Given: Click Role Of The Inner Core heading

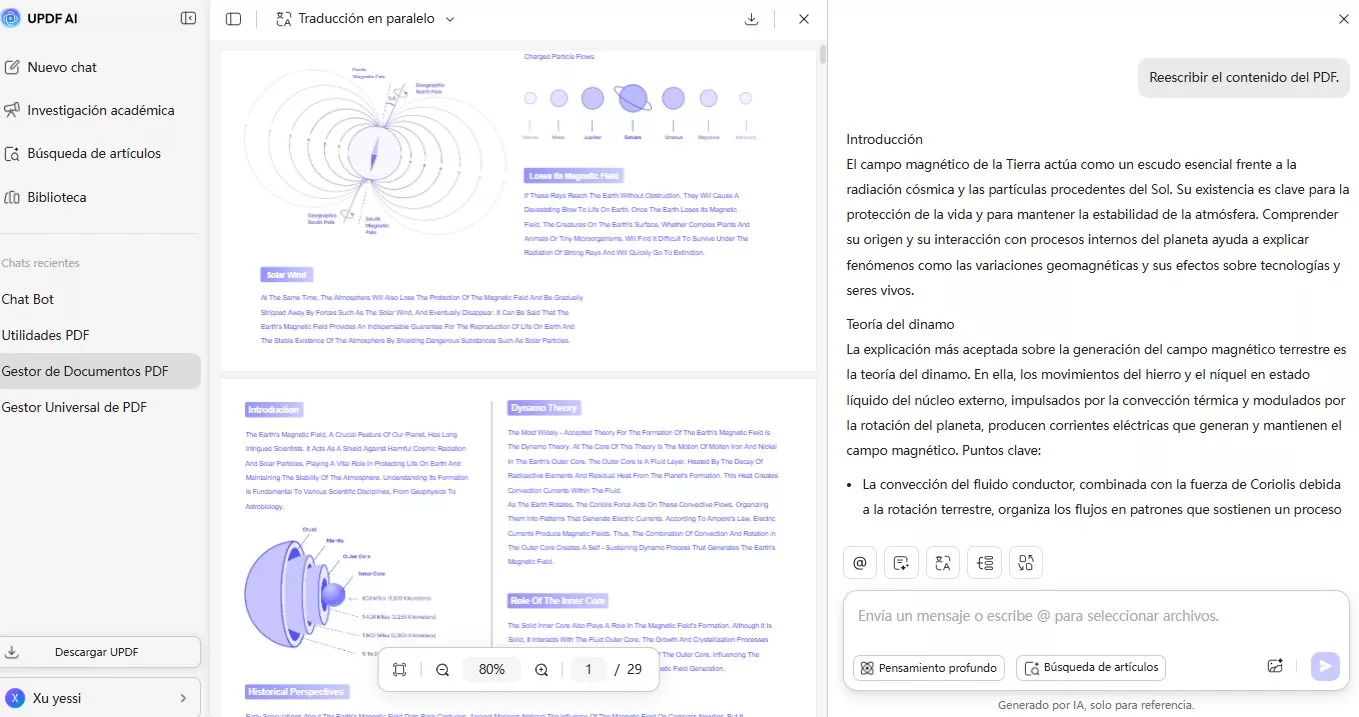Looking at the screenshot, I should point(557,601).
